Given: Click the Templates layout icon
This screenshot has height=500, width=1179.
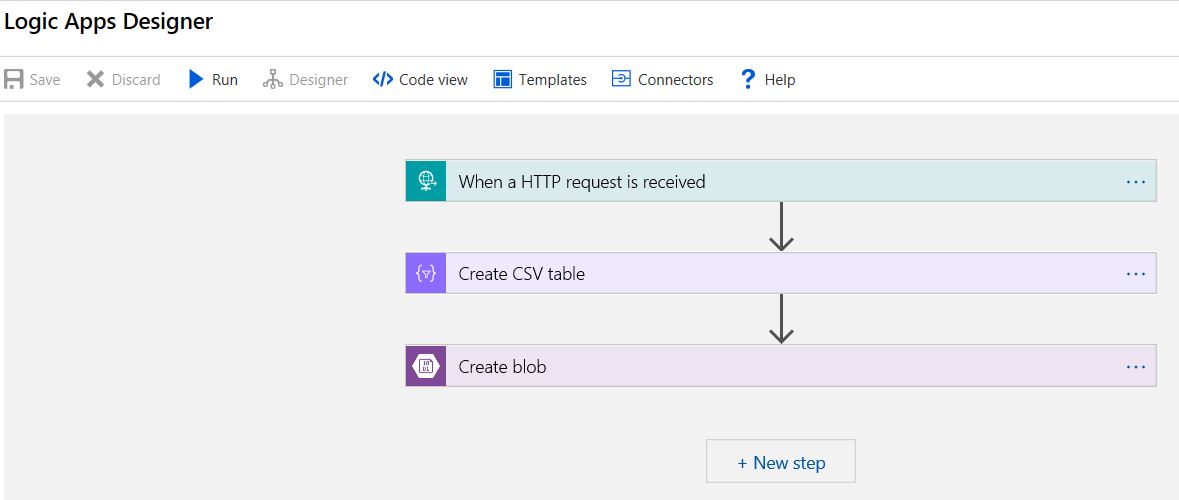Looking at the screenshot, I should click(x=503, y=80).
